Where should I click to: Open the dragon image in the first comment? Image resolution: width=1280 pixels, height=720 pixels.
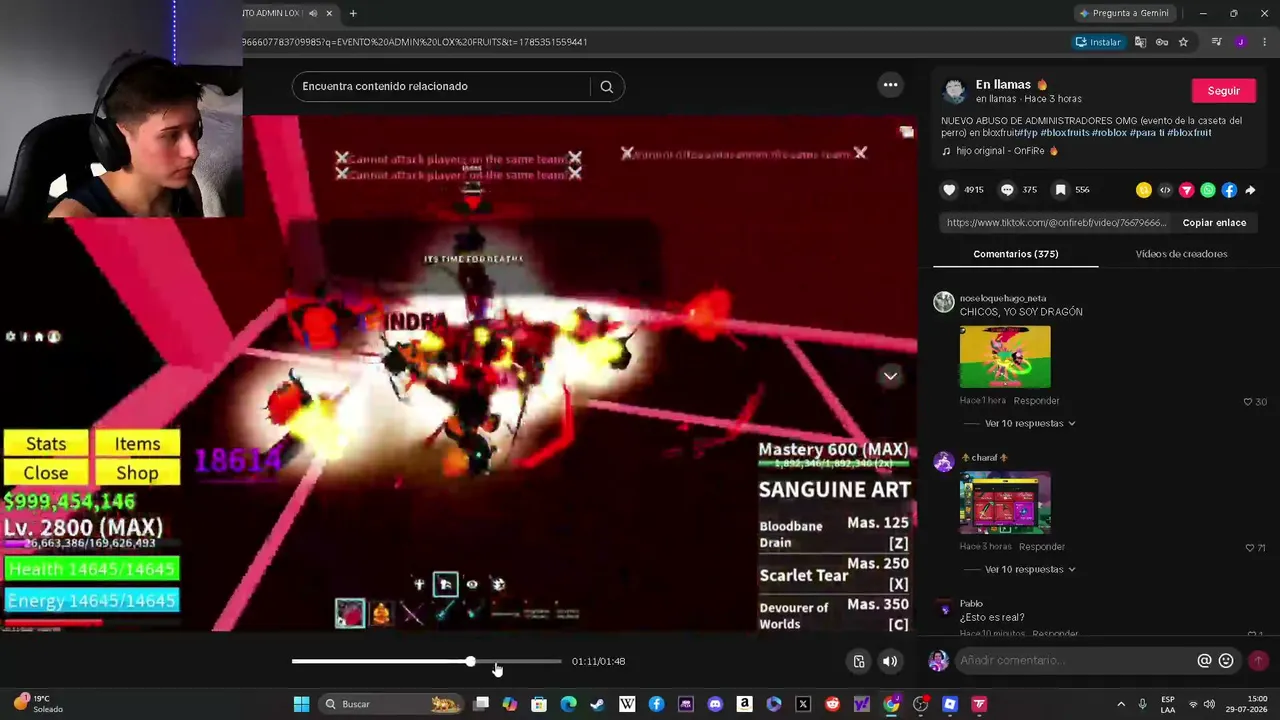coord(1005,357)
